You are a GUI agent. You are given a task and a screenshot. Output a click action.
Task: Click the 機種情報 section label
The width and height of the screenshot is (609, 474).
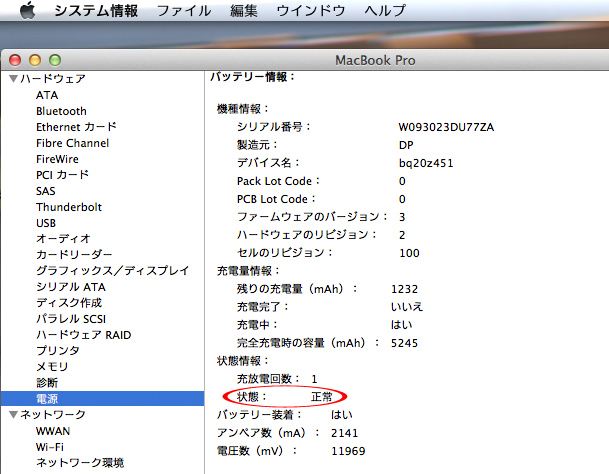(x=243, y=109)
